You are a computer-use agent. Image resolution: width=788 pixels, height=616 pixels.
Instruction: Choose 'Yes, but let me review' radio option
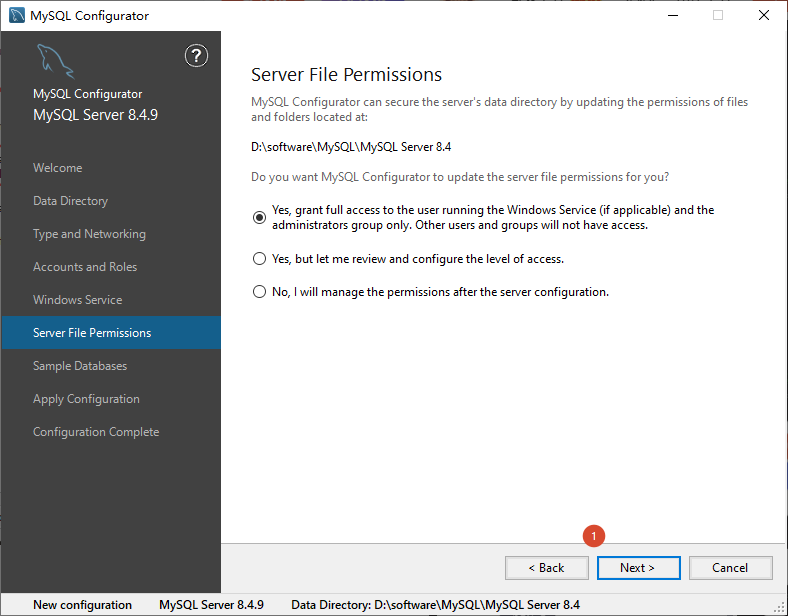(x=259, y=259)
